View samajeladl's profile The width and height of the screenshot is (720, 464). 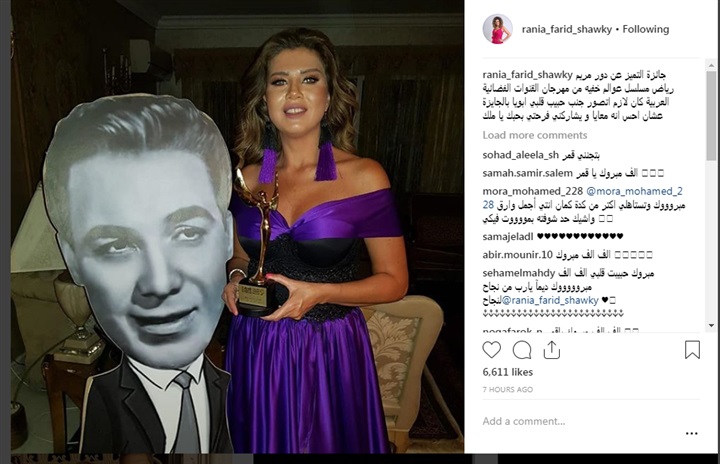508,237
